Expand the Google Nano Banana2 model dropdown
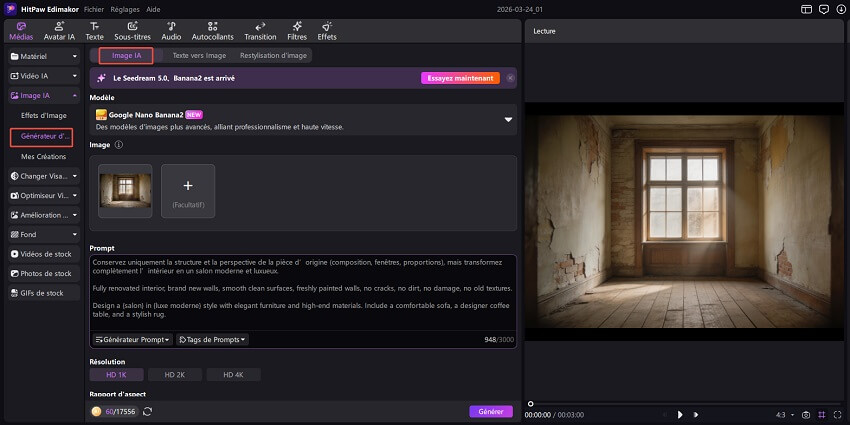 coord(508,120)
